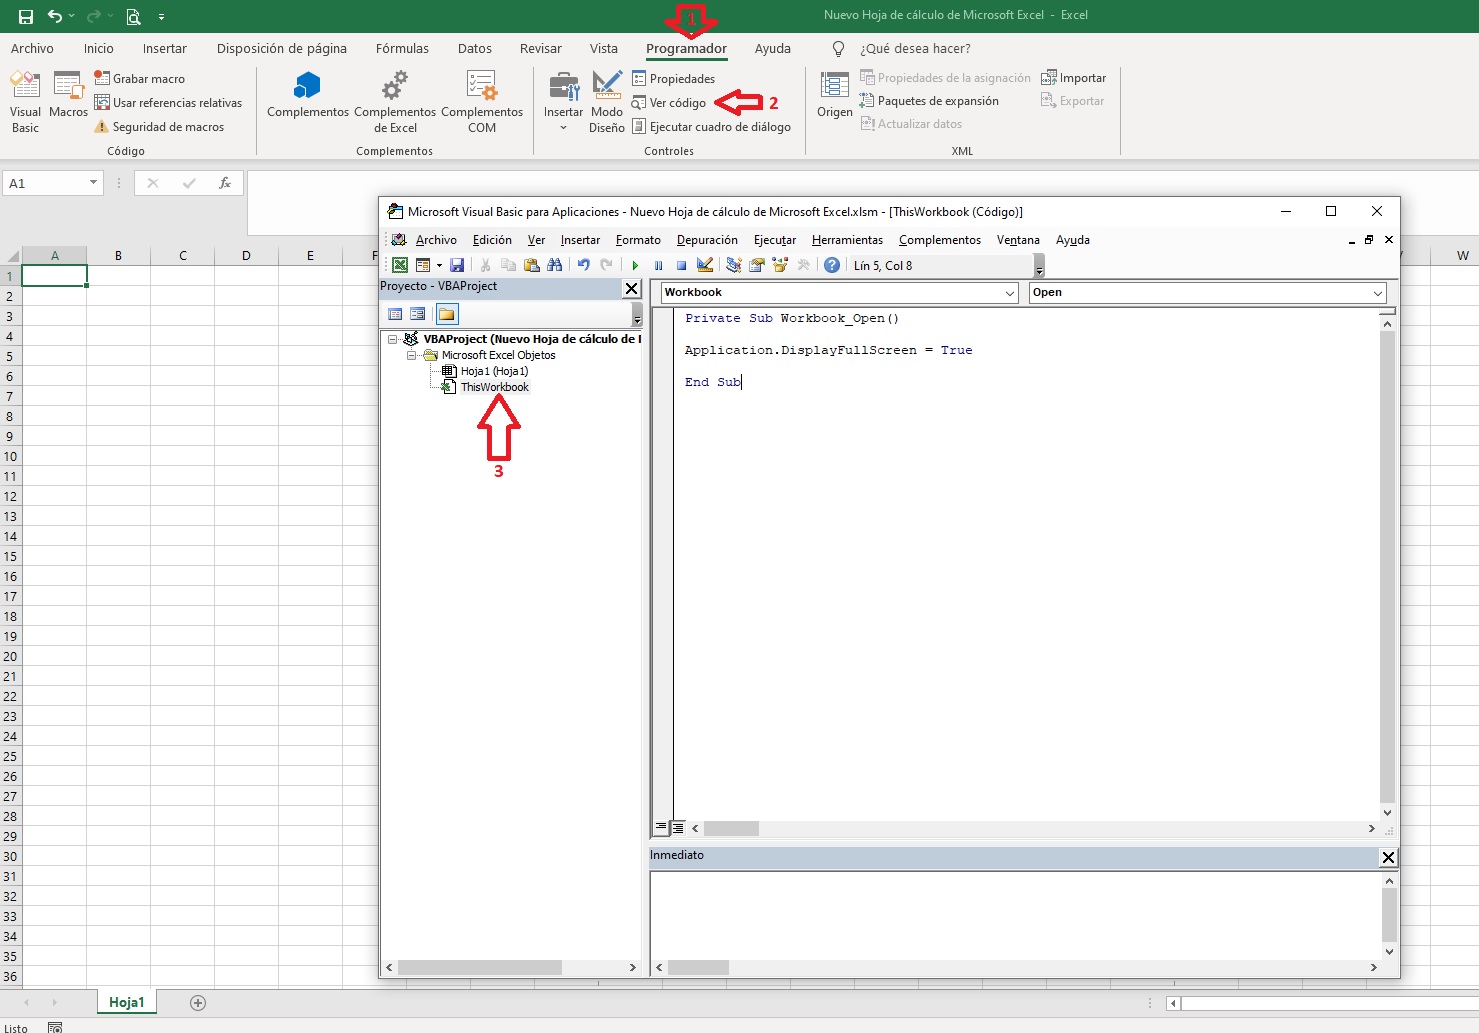This screenshot has height=1033, width=1479.
Task: Toggle Procedure View at code window bottom
Action: click(662, 829)
